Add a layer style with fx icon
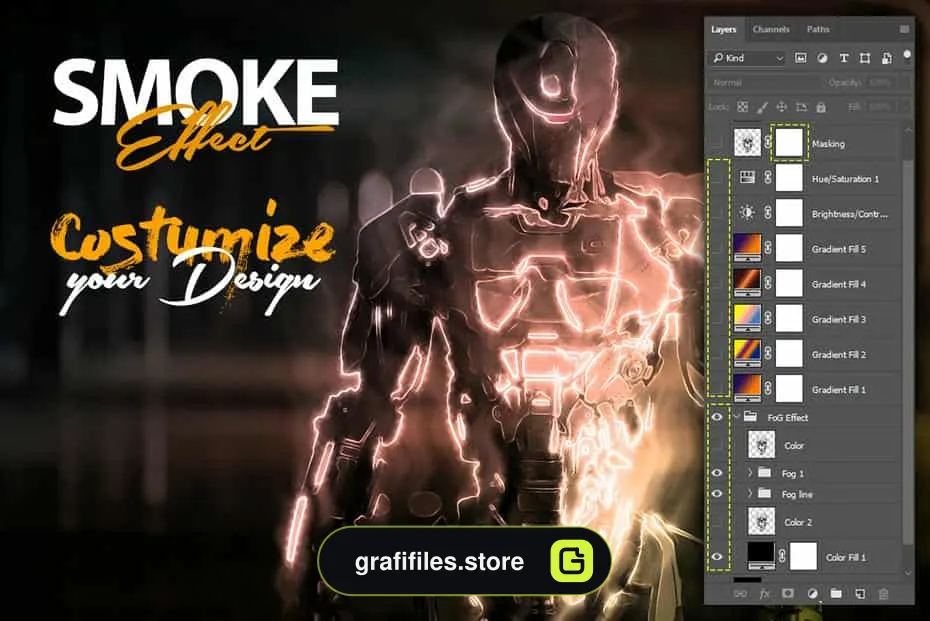 (765, 594)
